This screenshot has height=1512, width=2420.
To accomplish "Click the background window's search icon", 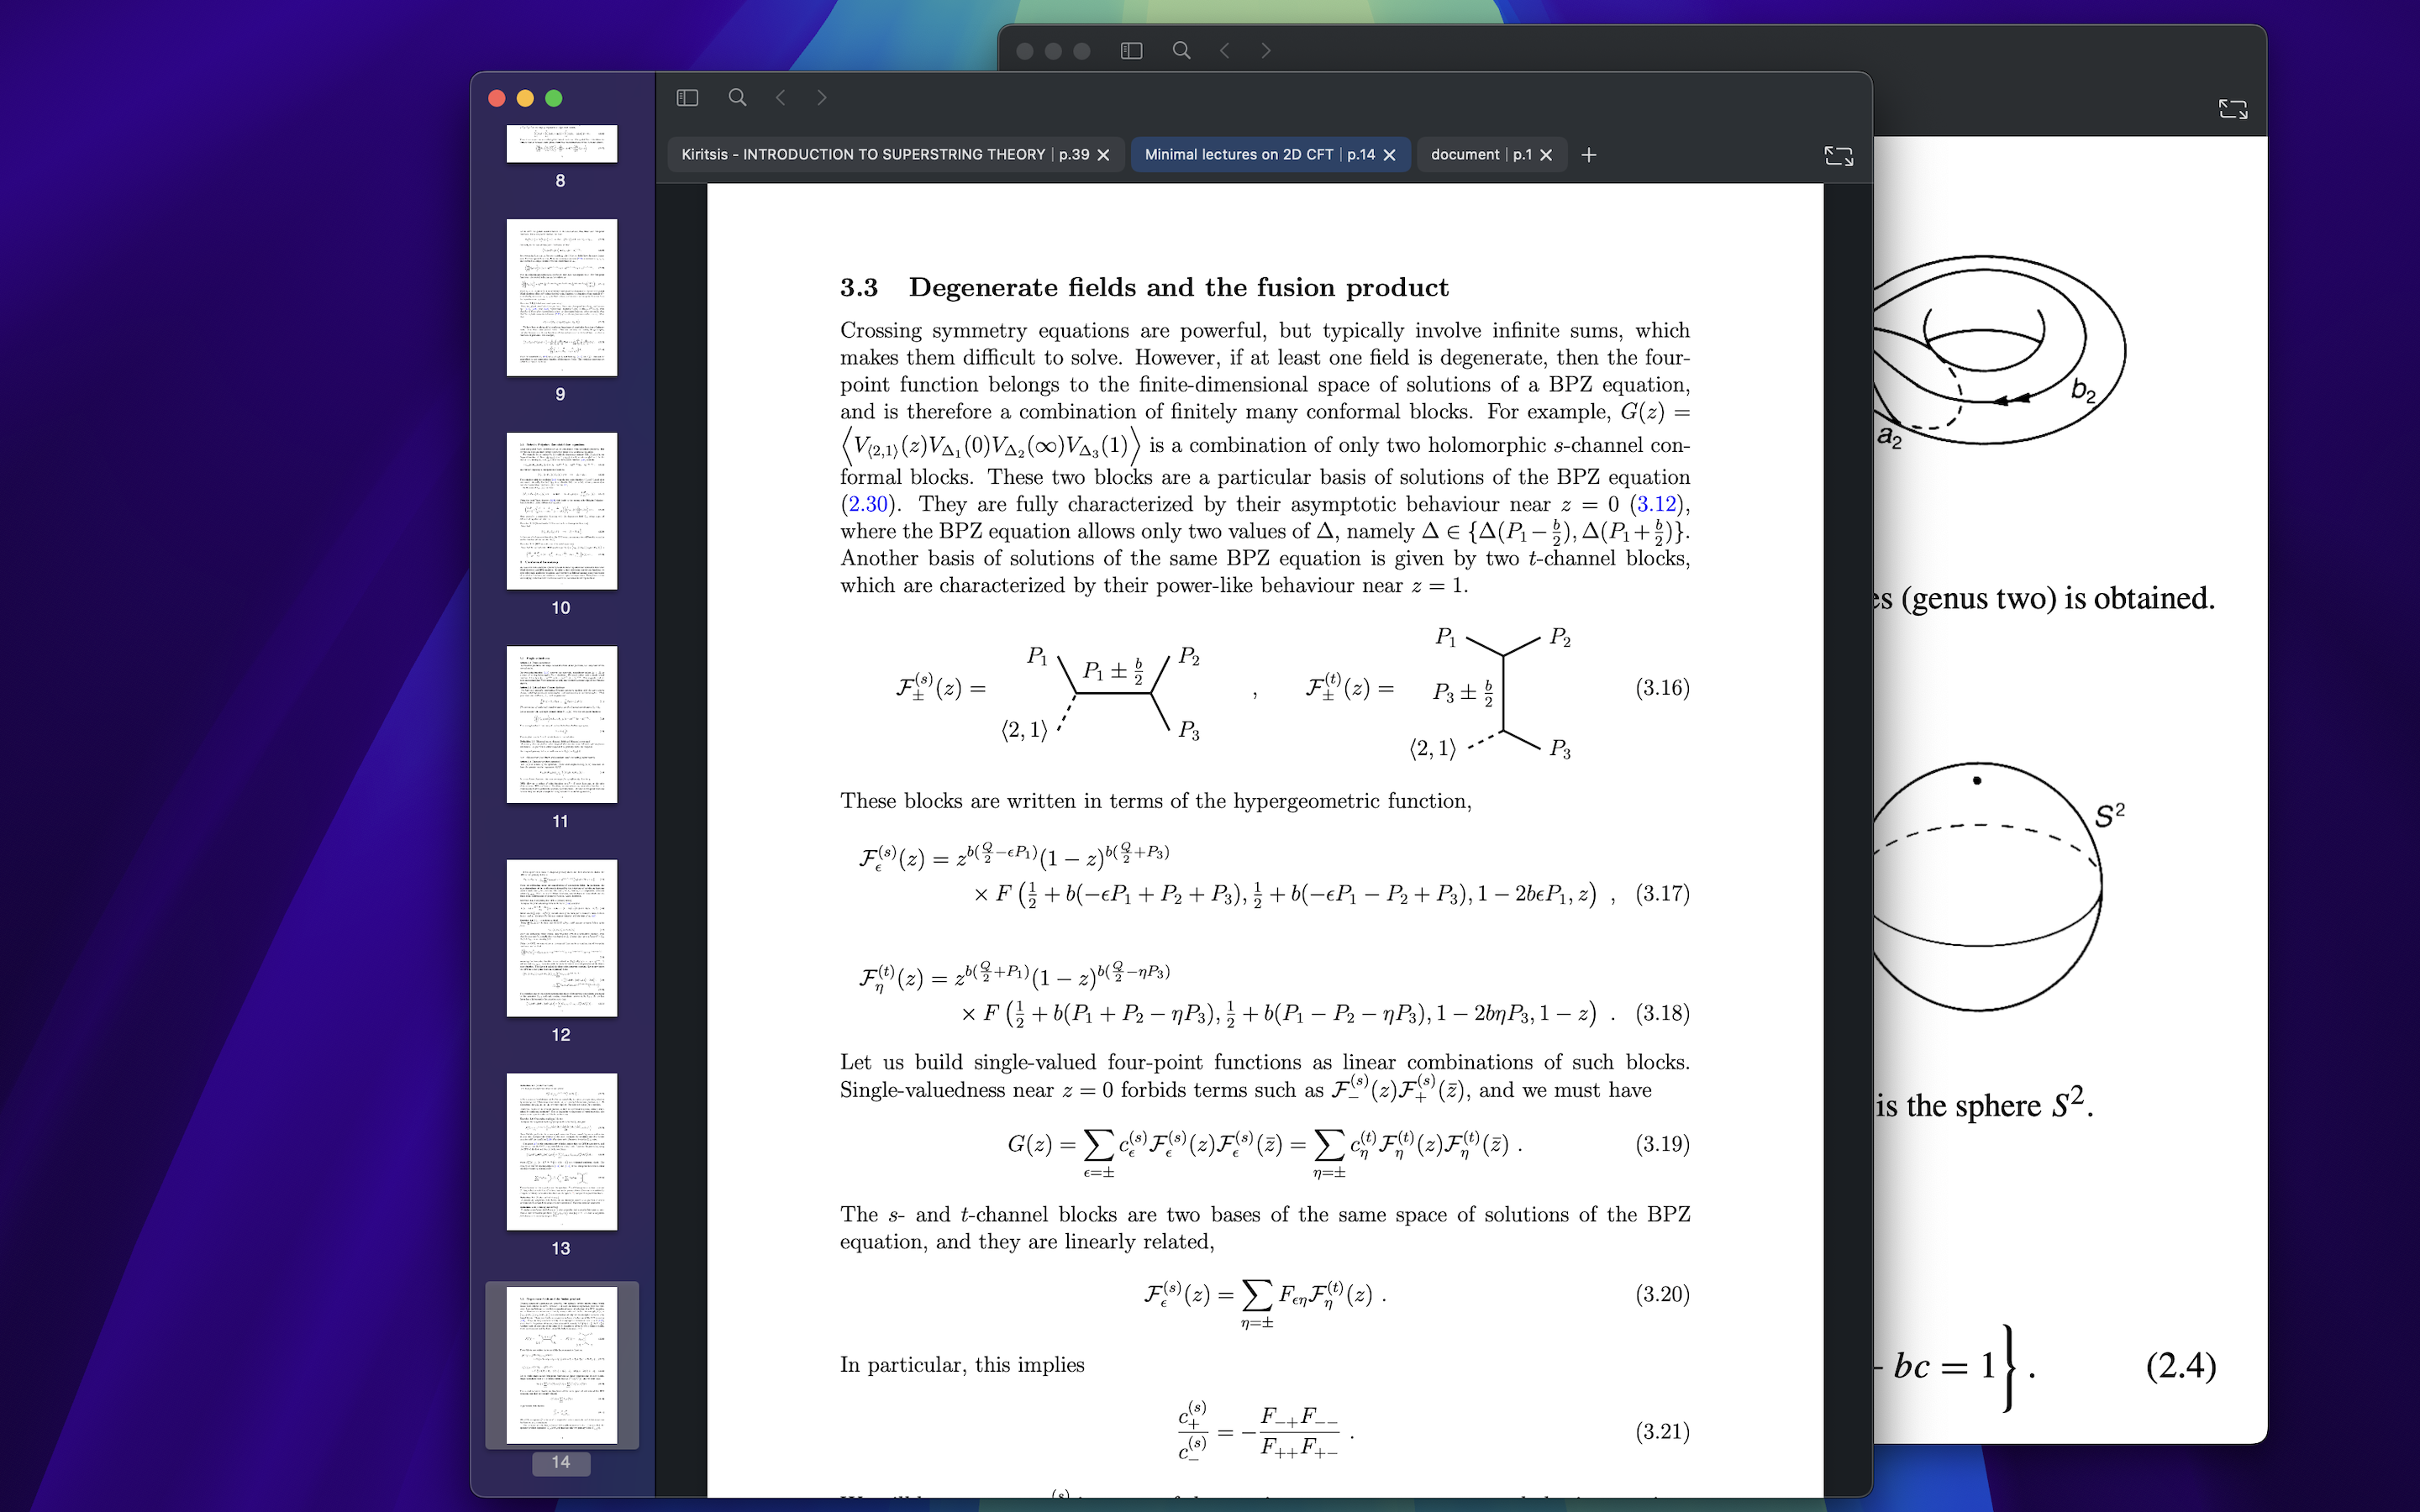I will (x=1181, y=50).
